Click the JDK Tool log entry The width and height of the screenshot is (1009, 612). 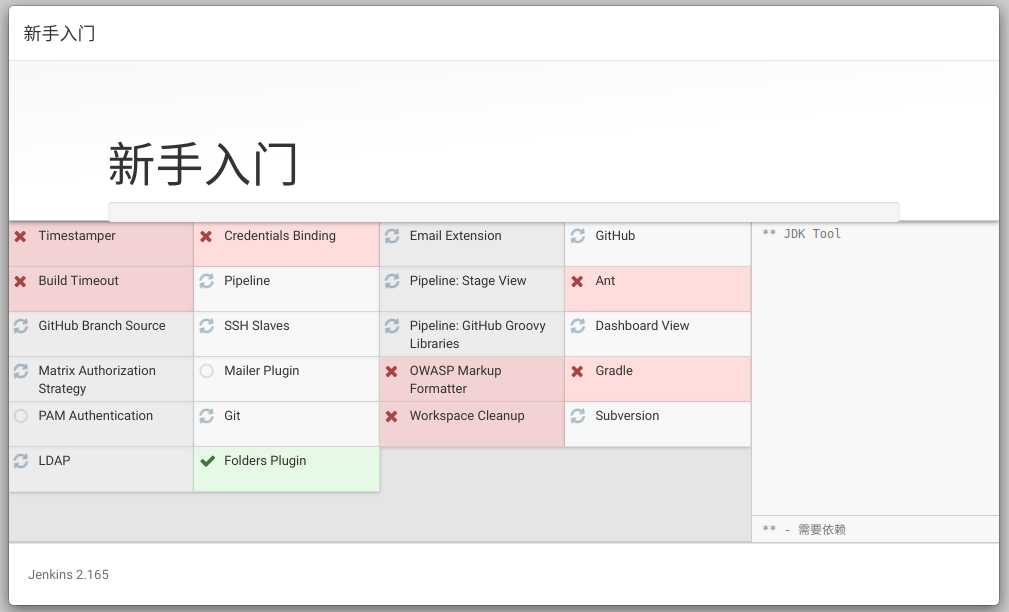point(802,234)
